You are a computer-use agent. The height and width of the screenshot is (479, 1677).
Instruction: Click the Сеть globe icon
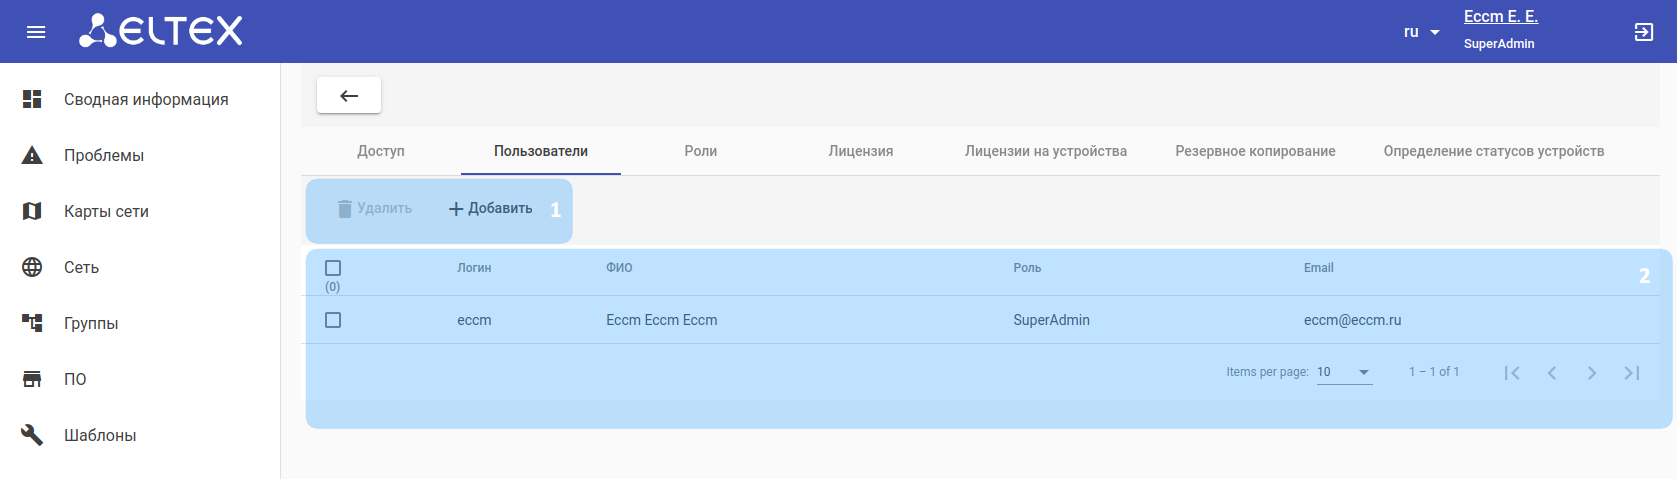pyautogui.click(x=32, y=267)
